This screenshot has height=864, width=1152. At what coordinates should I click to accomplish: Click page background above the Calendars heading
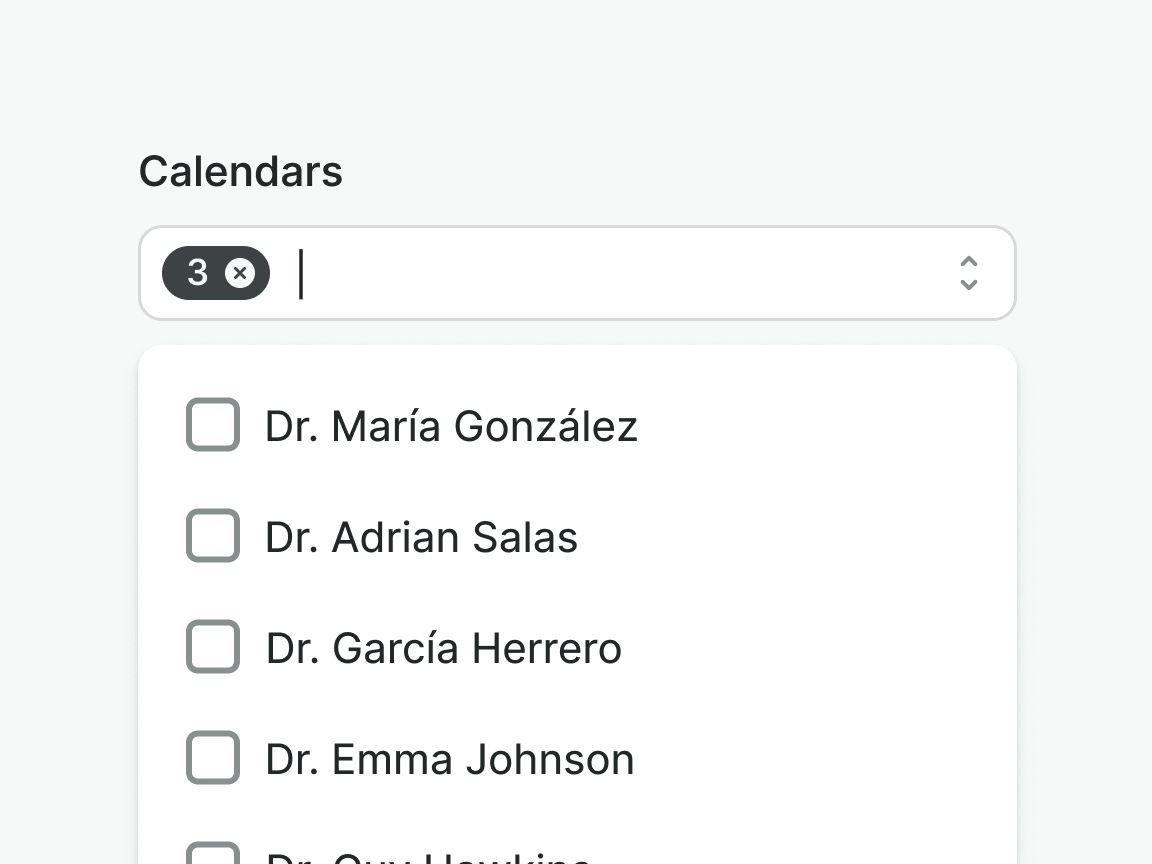click(x=576, y=70)
